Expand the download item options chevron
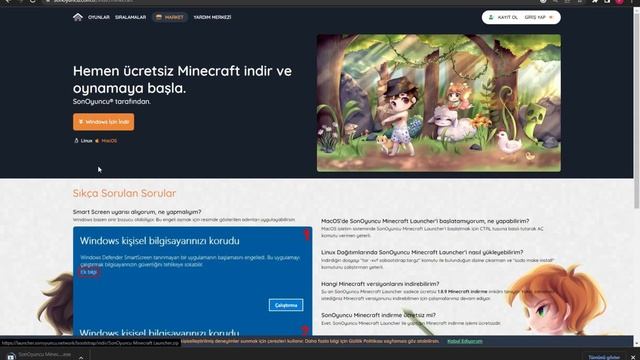The height and width of the screenshot is (360, 640). click(81, 357)
